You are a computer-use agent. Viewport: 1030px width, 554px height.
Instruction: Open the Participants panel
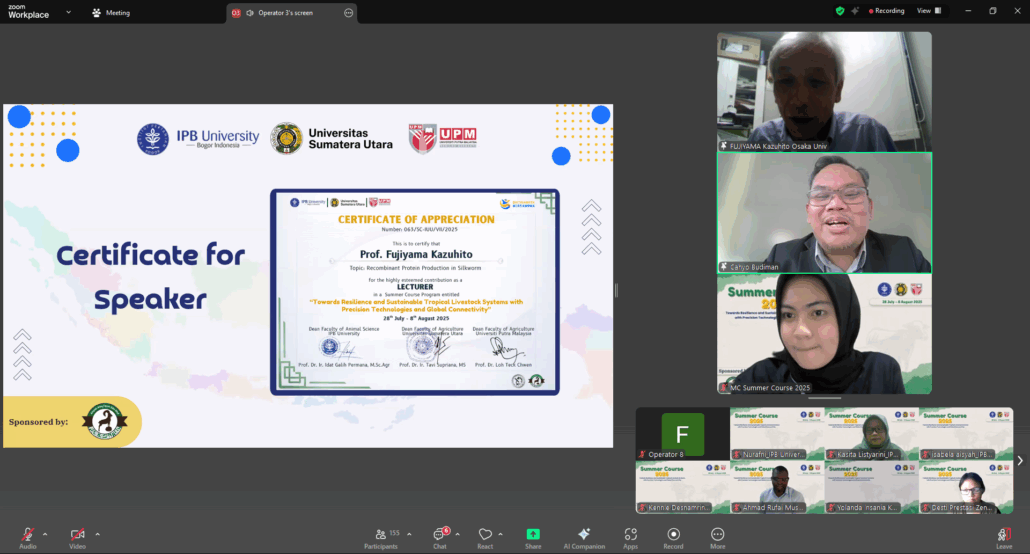[x=380, y=537]
